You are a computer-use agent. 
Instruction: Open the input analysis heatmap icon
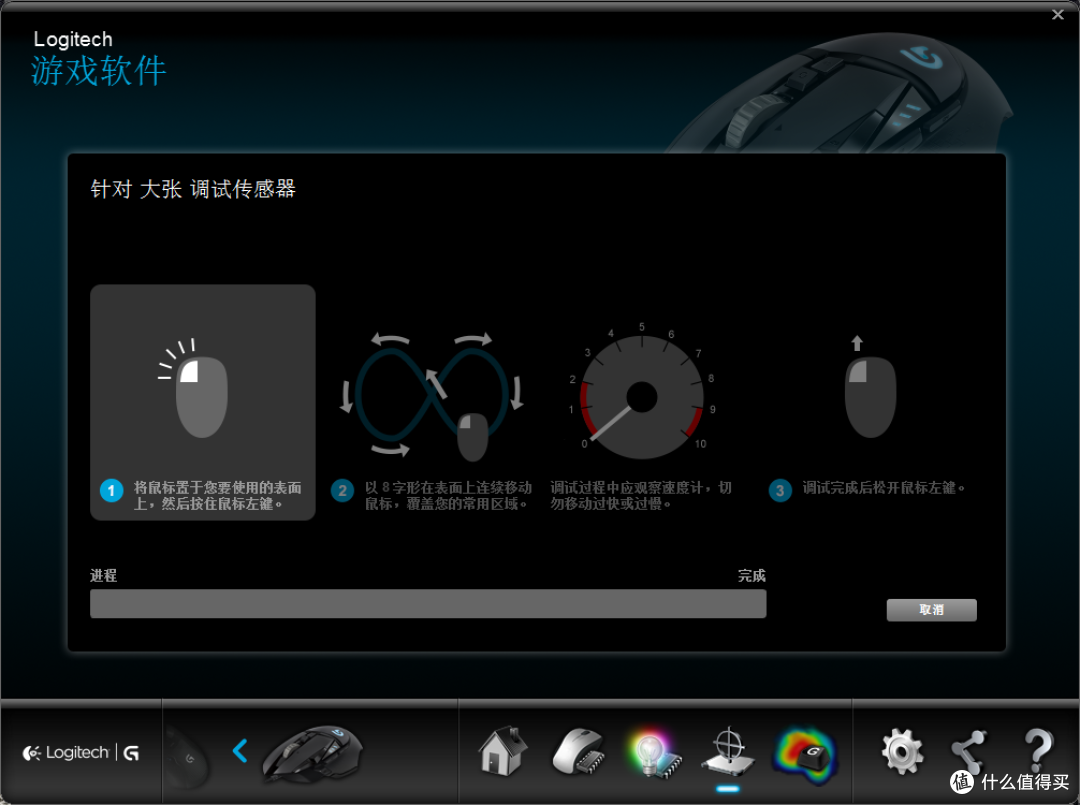[804, 755]
